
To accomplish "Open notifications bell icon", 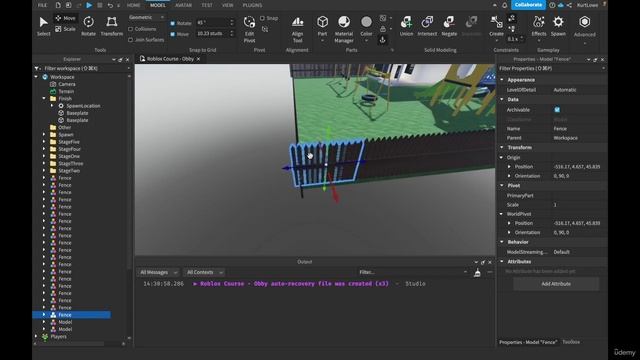I will tap(504, 5).
